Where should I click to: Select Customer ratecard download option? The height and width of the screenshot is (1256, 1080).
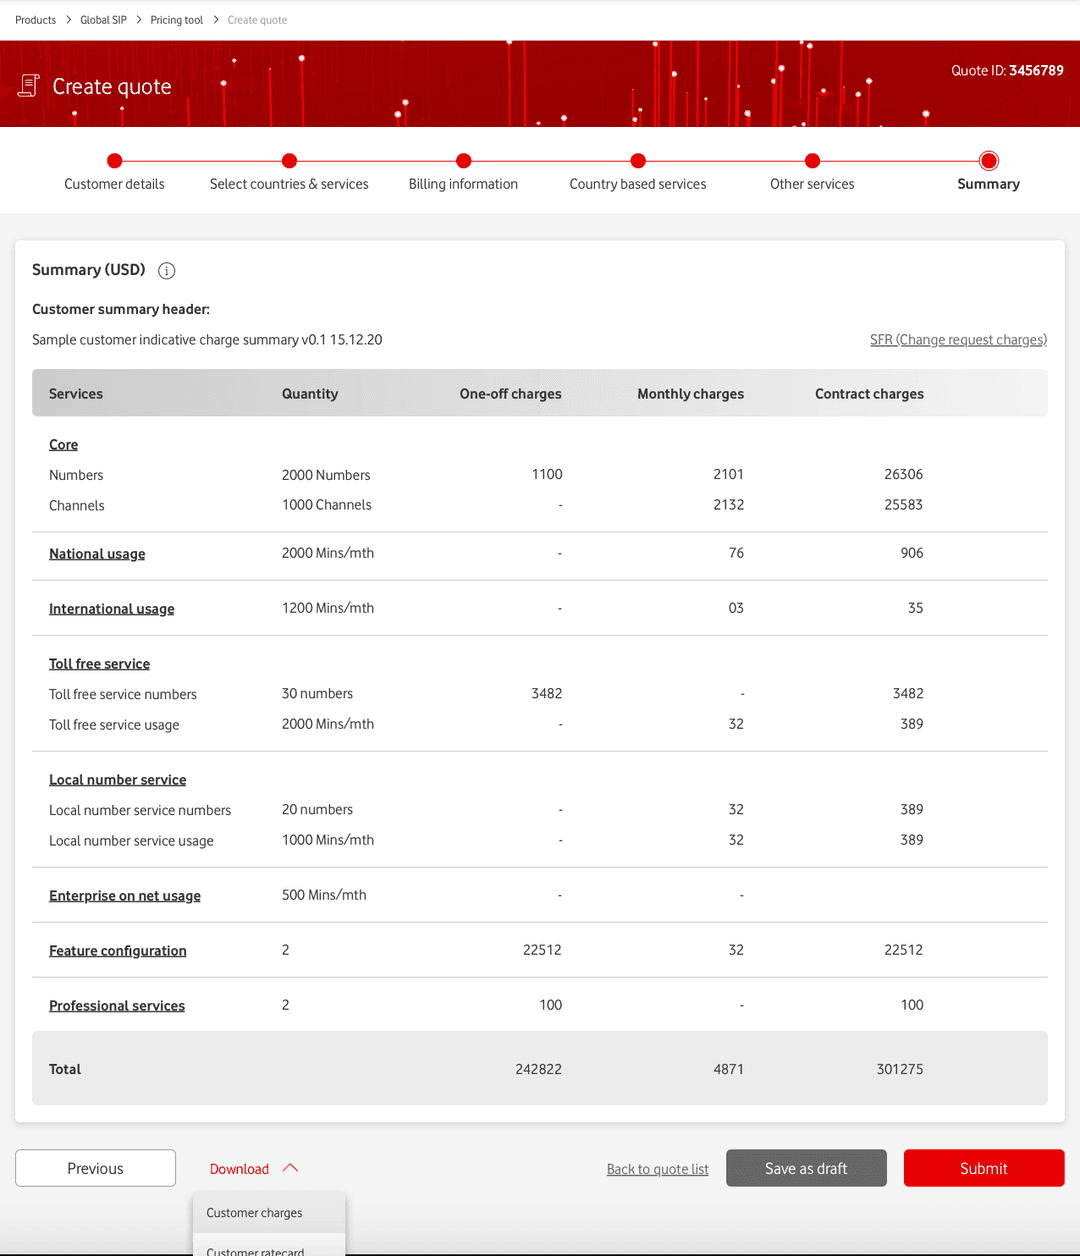click(269, 1247)
